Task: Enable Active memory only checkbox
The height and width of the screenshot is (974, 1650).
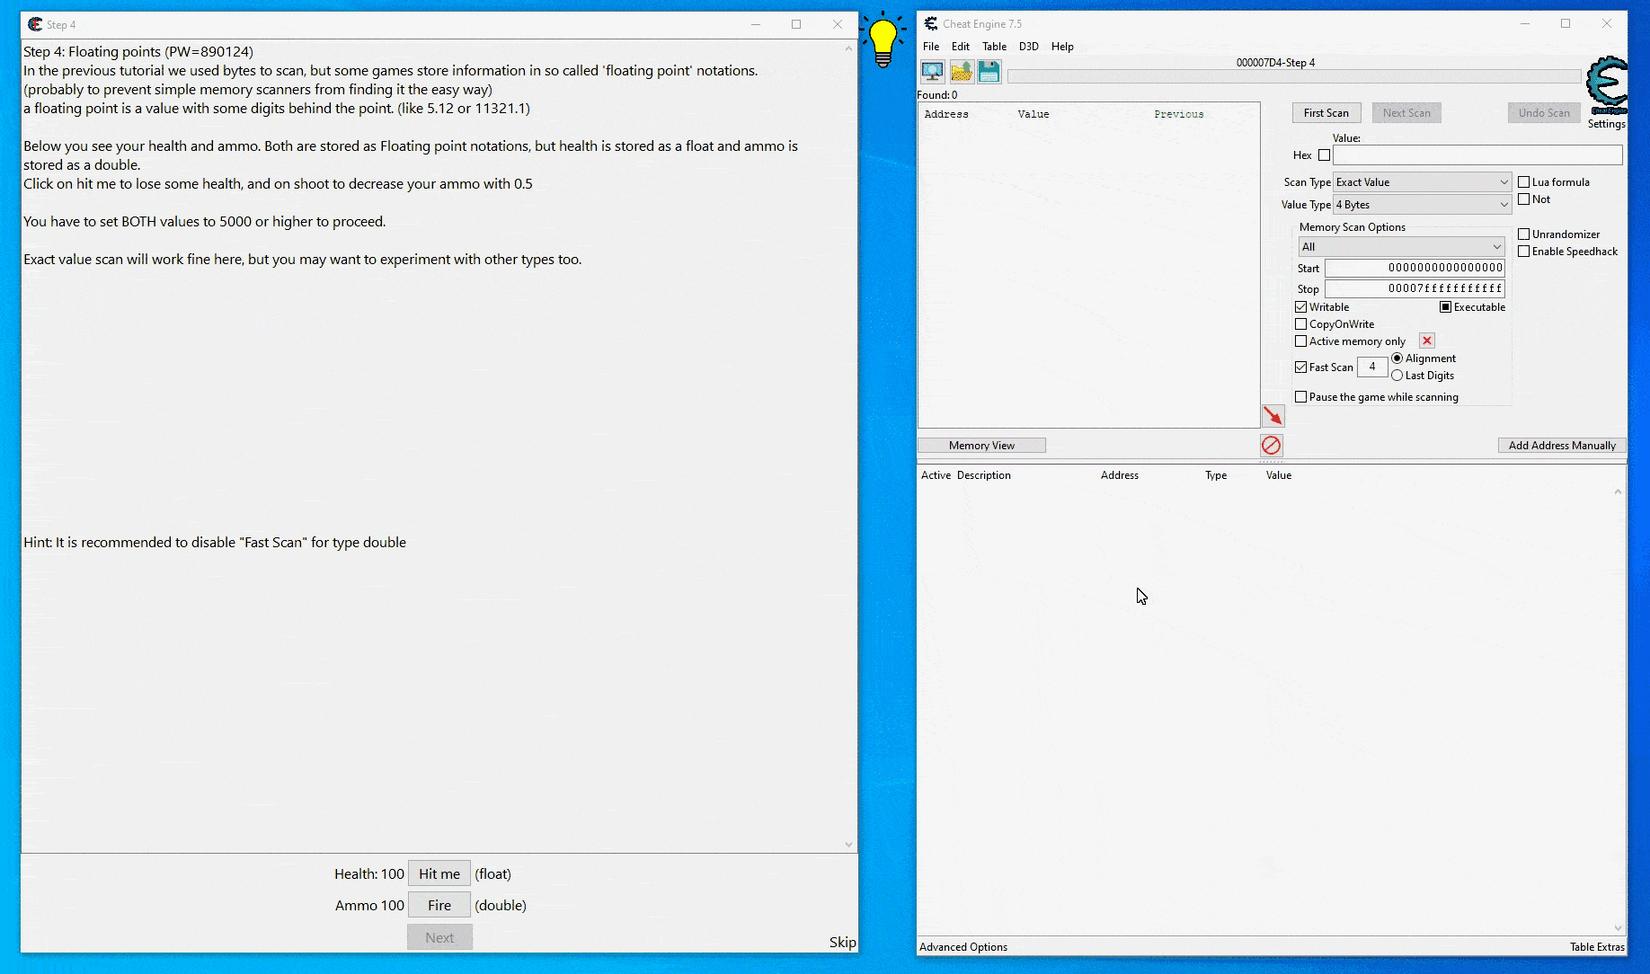Action: click(1301, 341)
